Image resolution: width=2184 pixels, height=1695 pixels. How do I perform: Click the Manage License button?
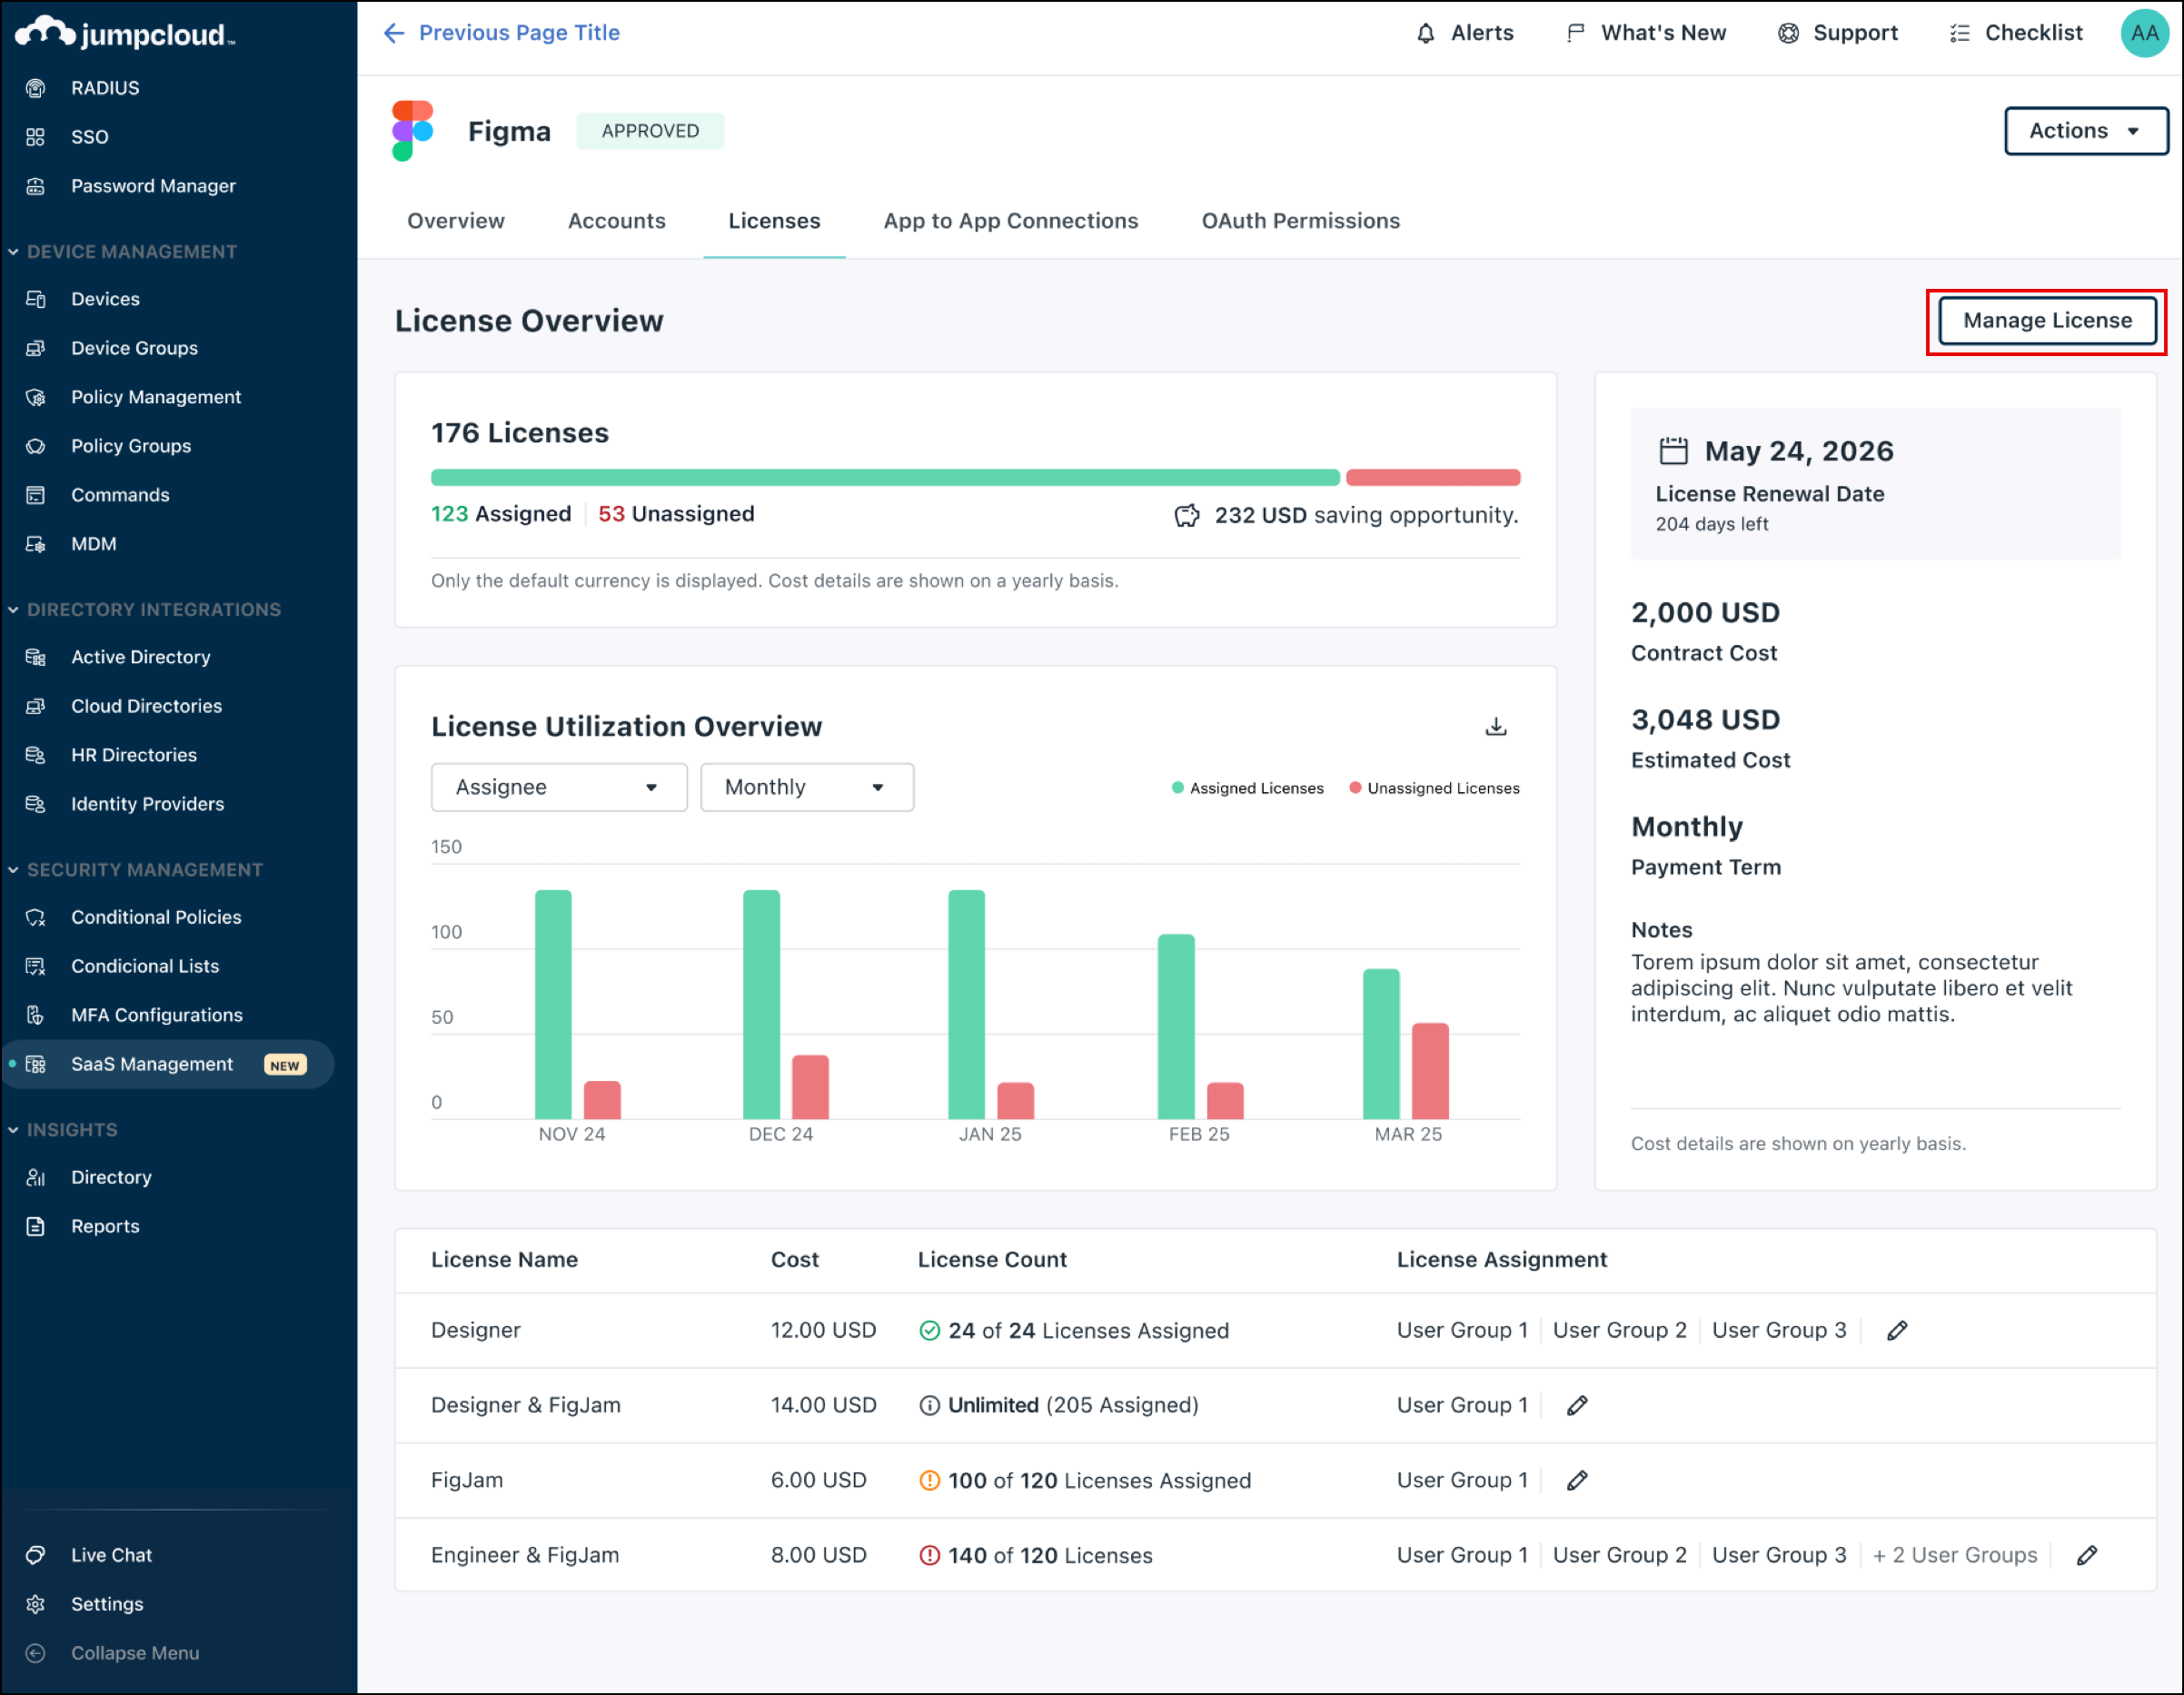(x=2047, y=321)
